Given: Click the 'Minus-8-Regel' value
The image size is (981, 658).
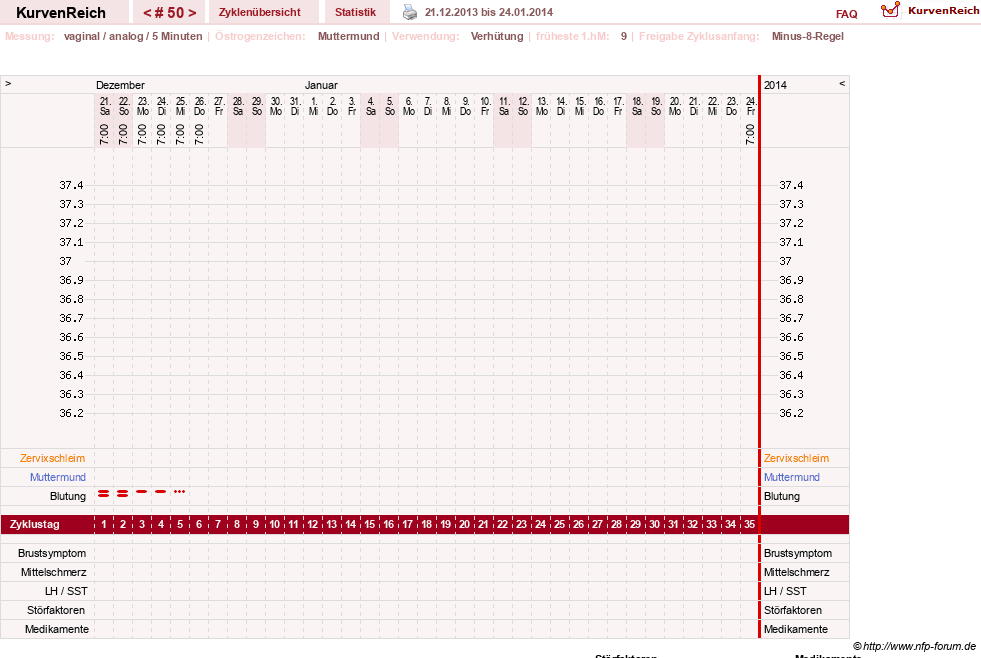Looking at the screenshot, I should click(808, 36).
